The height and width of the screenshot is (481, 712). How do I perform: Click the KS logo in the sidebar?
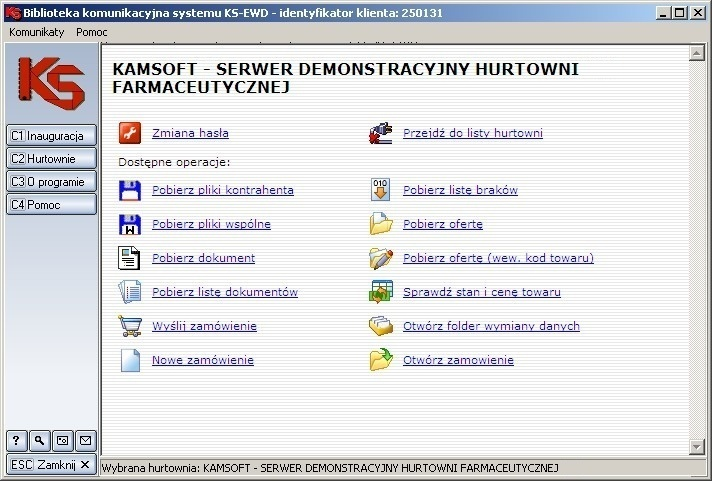click(x=51, y=83)
